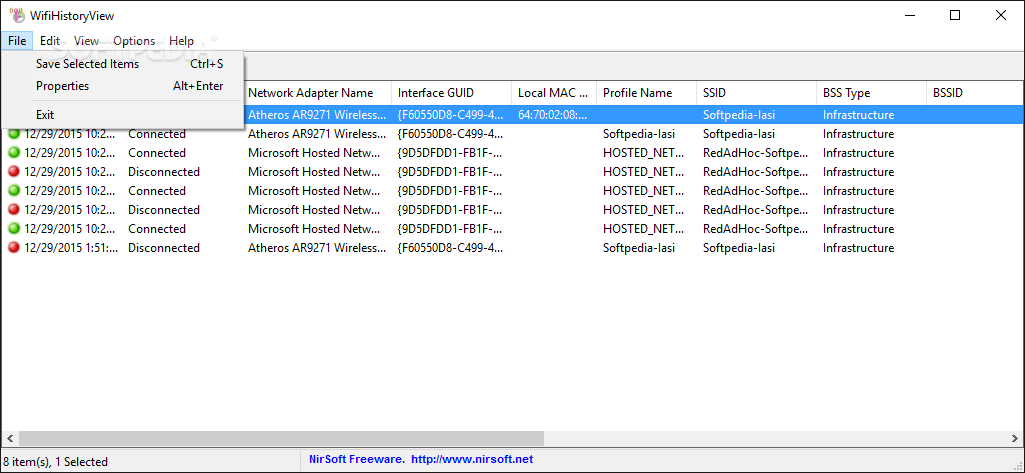Minimize the WifiHistoryView window

910,16
